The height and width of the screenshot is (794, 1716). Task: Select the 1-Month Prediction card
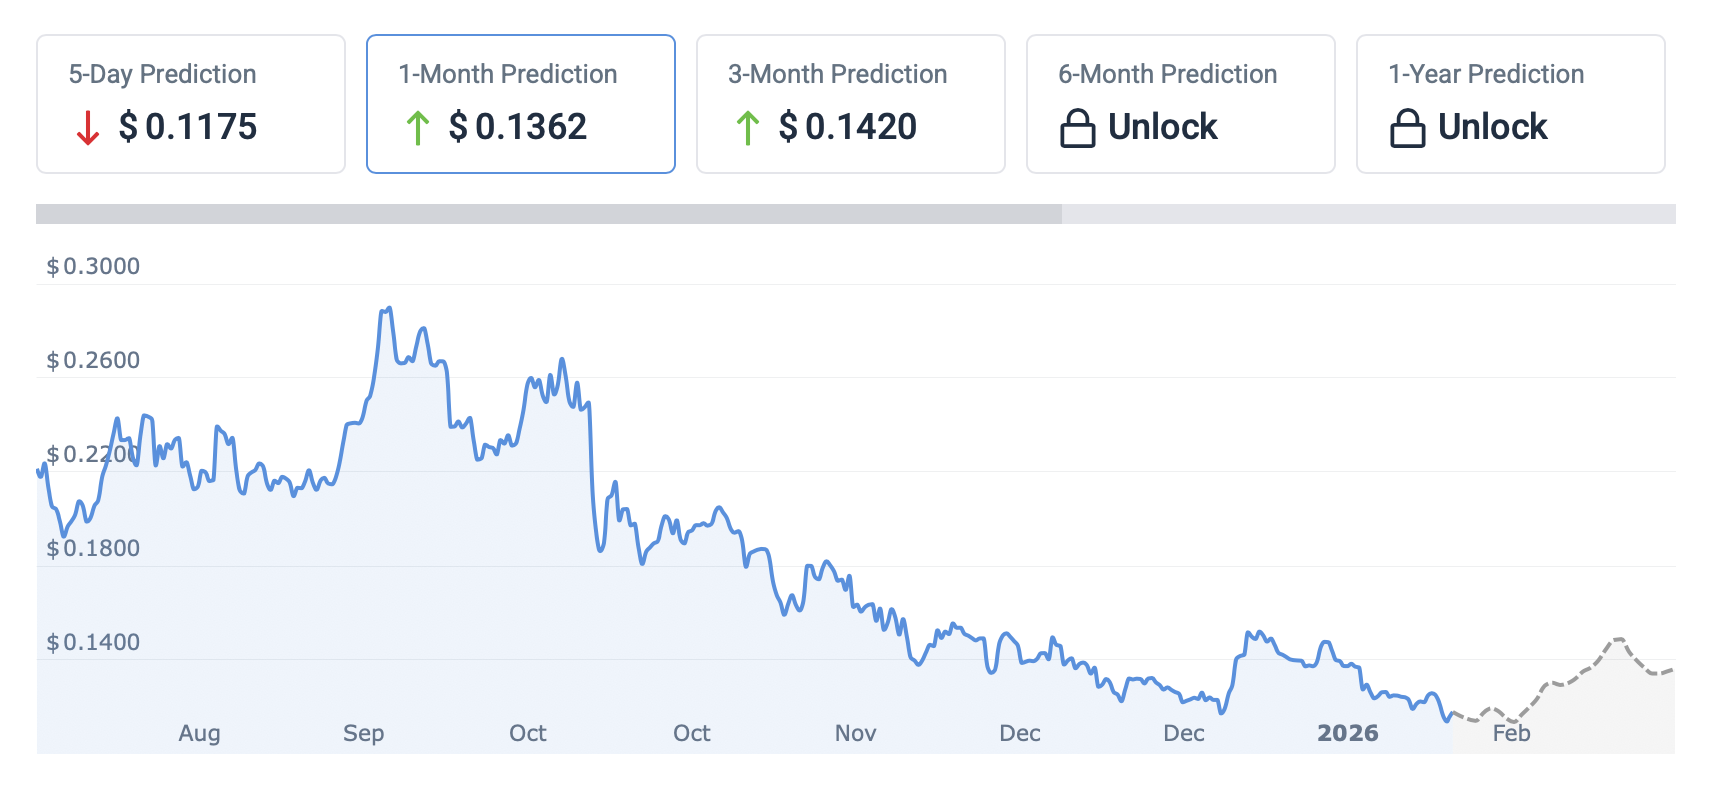point(521,104)
